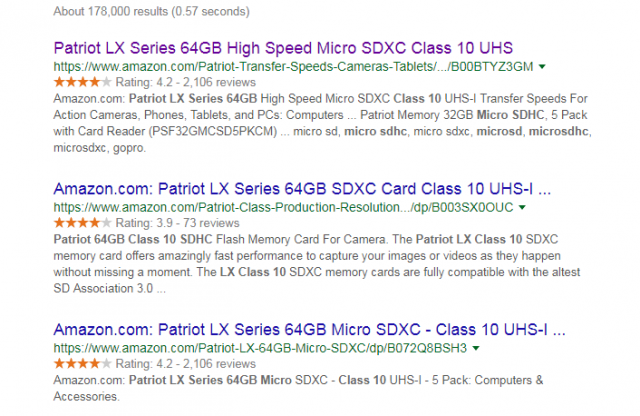Expand the dropdown arrow beside the B003SX0OUC URL
The image size is (640, 416).
coord(521,208)
